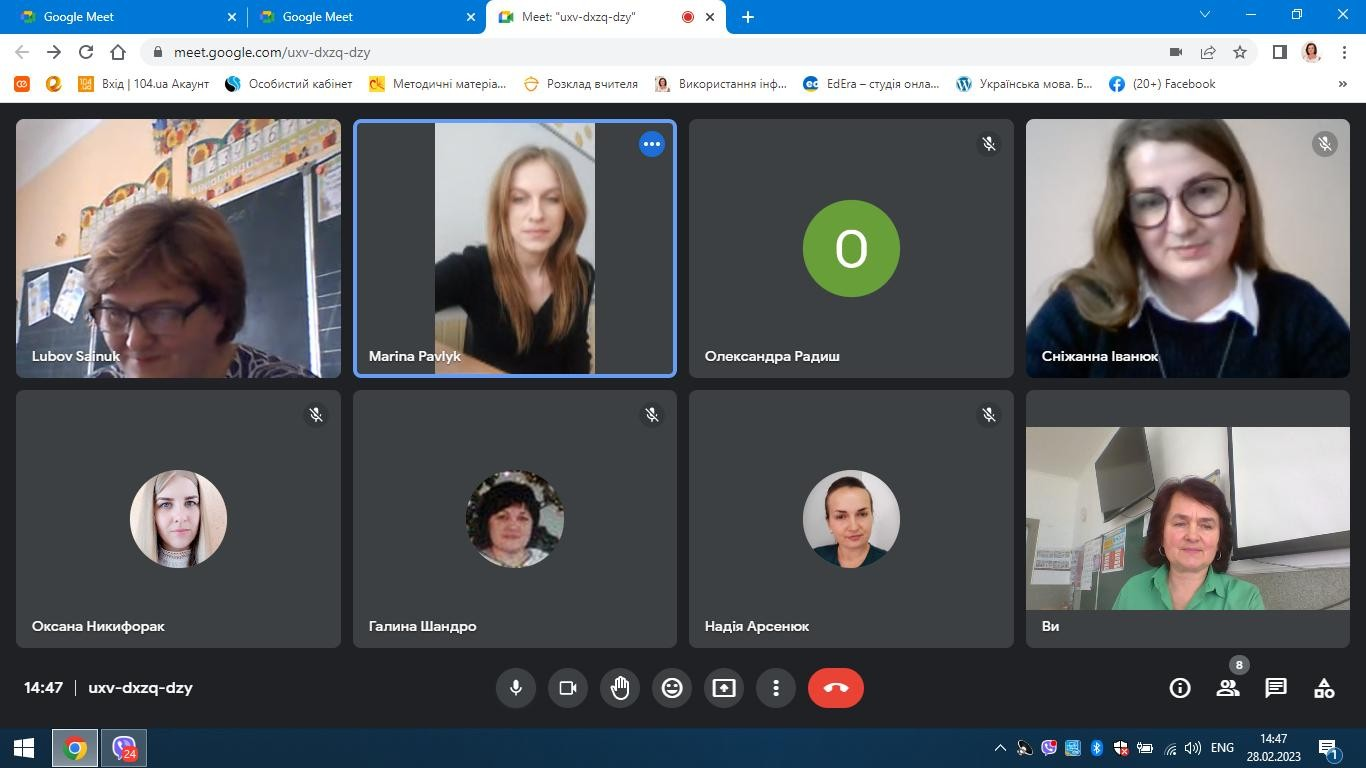Viewport: 1366px width, 768px height.
Task: Click the green O avatar of Олександра Радиш
Action: point(851,248)
